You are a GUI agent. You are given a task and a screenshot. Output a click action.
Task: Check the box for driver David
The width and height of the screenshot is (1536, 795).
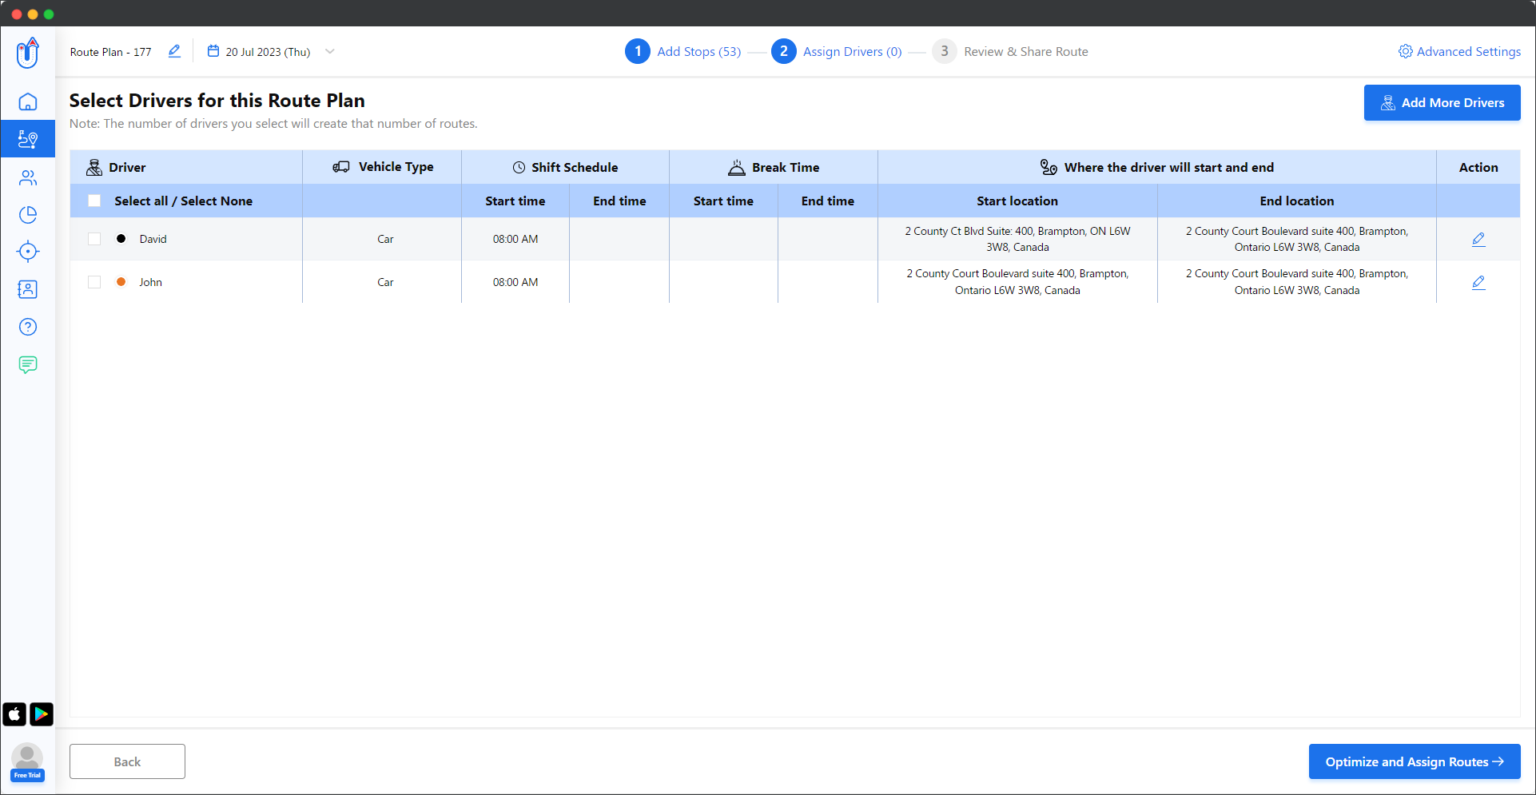(94, 239)
